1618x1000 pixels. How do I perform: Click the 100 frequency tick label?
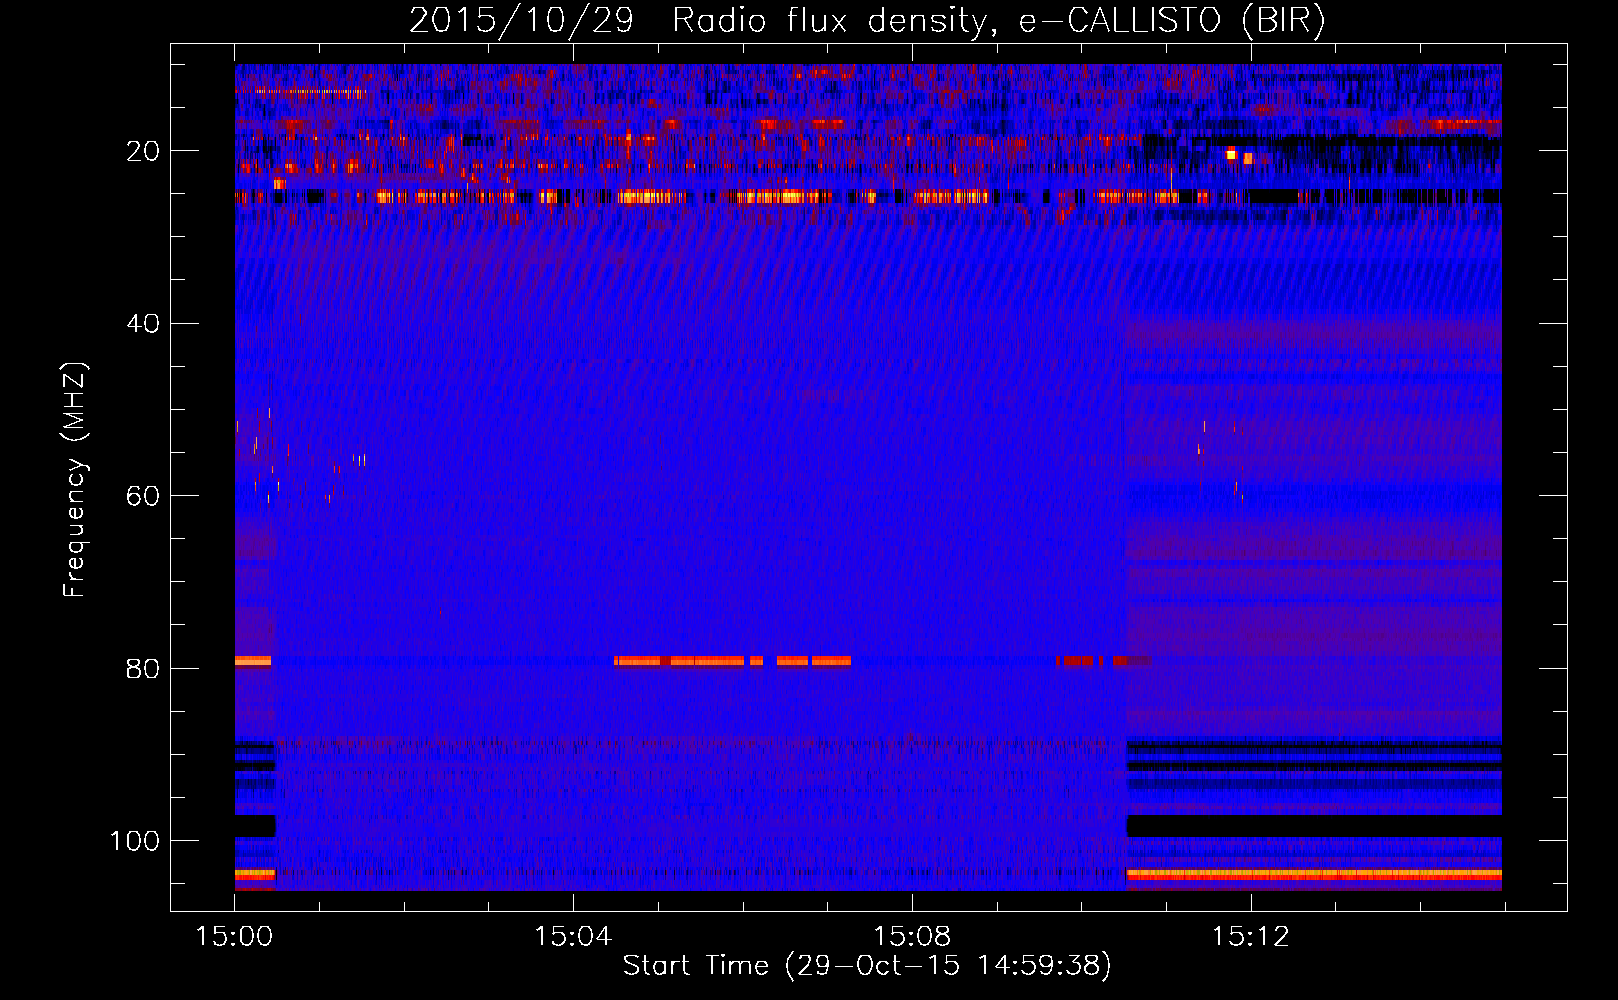coord(135,841)
